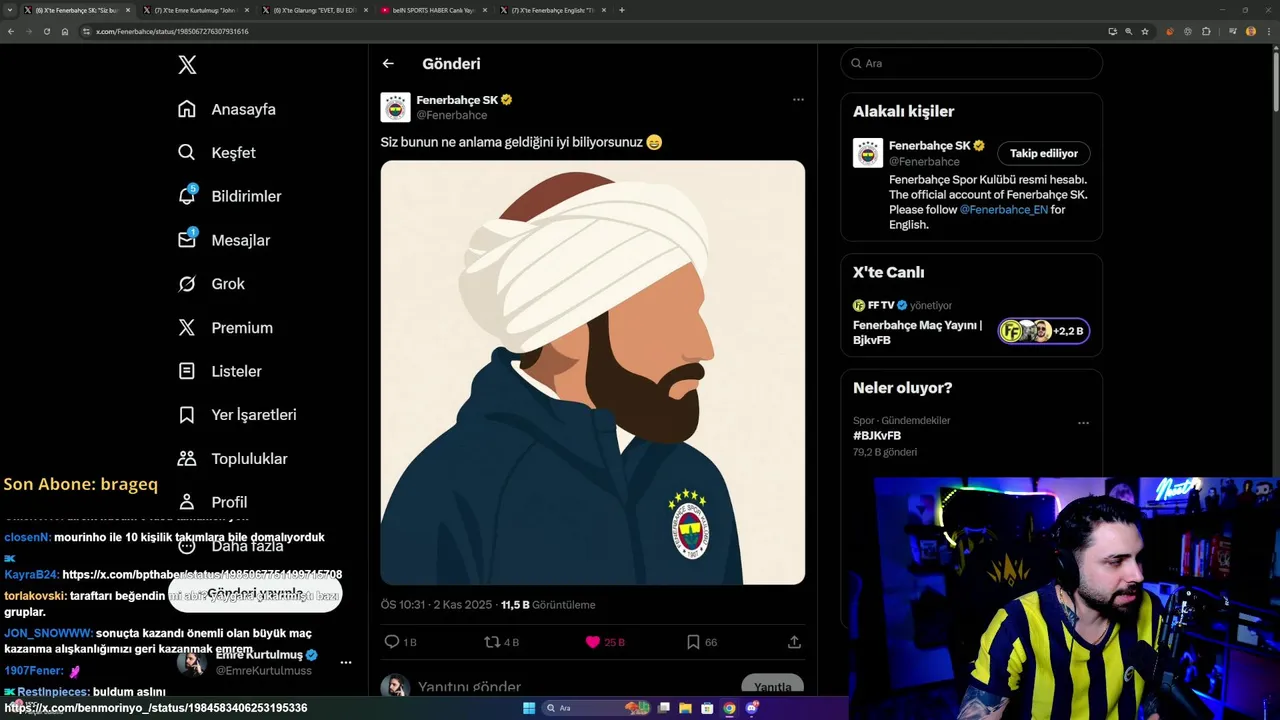Click the back arrow beside Gönderi
This screenshot has width=1280, height=720.
pyautogui.click(x=388, y=64)
